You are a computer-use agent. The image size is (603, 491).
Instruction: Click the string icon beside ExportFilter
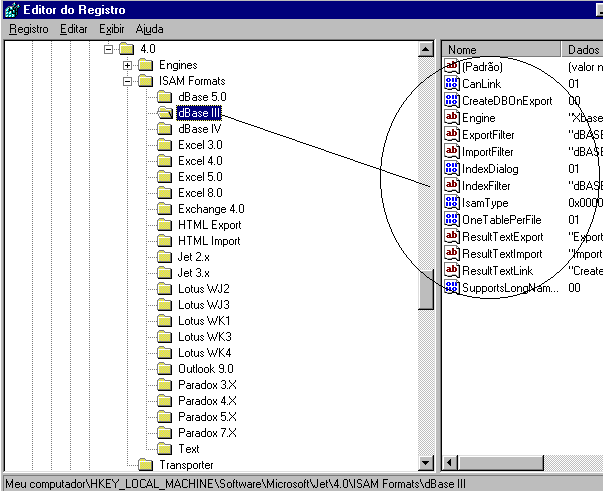point(451,135)
